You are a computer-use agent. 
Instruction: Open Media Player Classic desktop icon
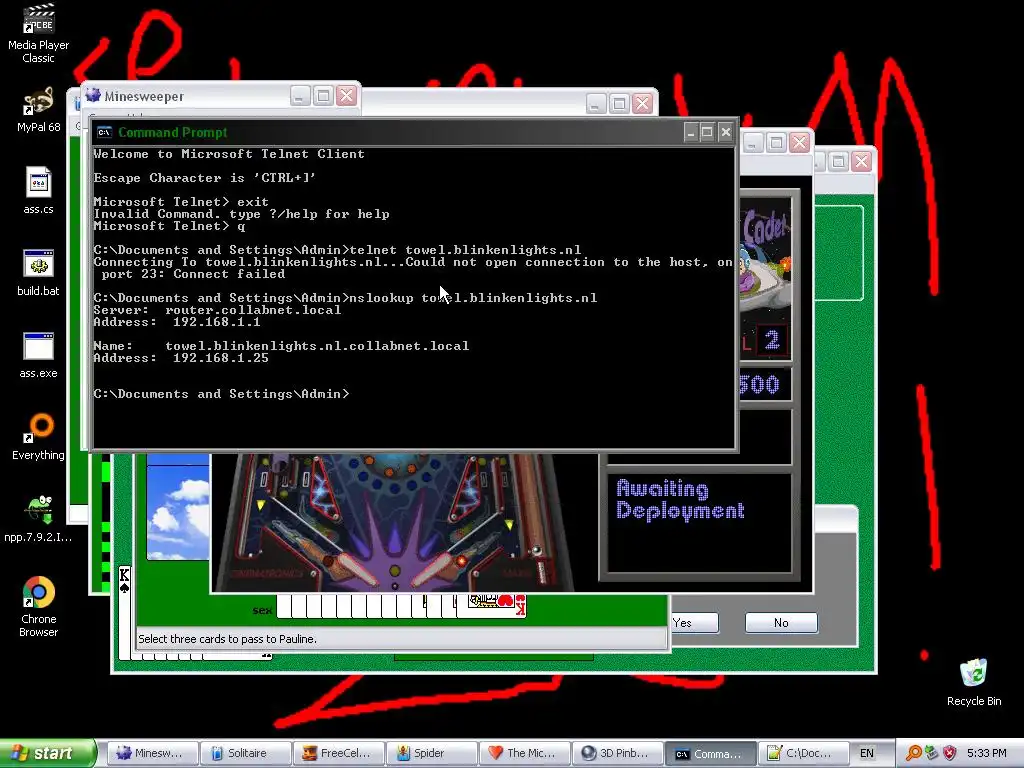38,33
